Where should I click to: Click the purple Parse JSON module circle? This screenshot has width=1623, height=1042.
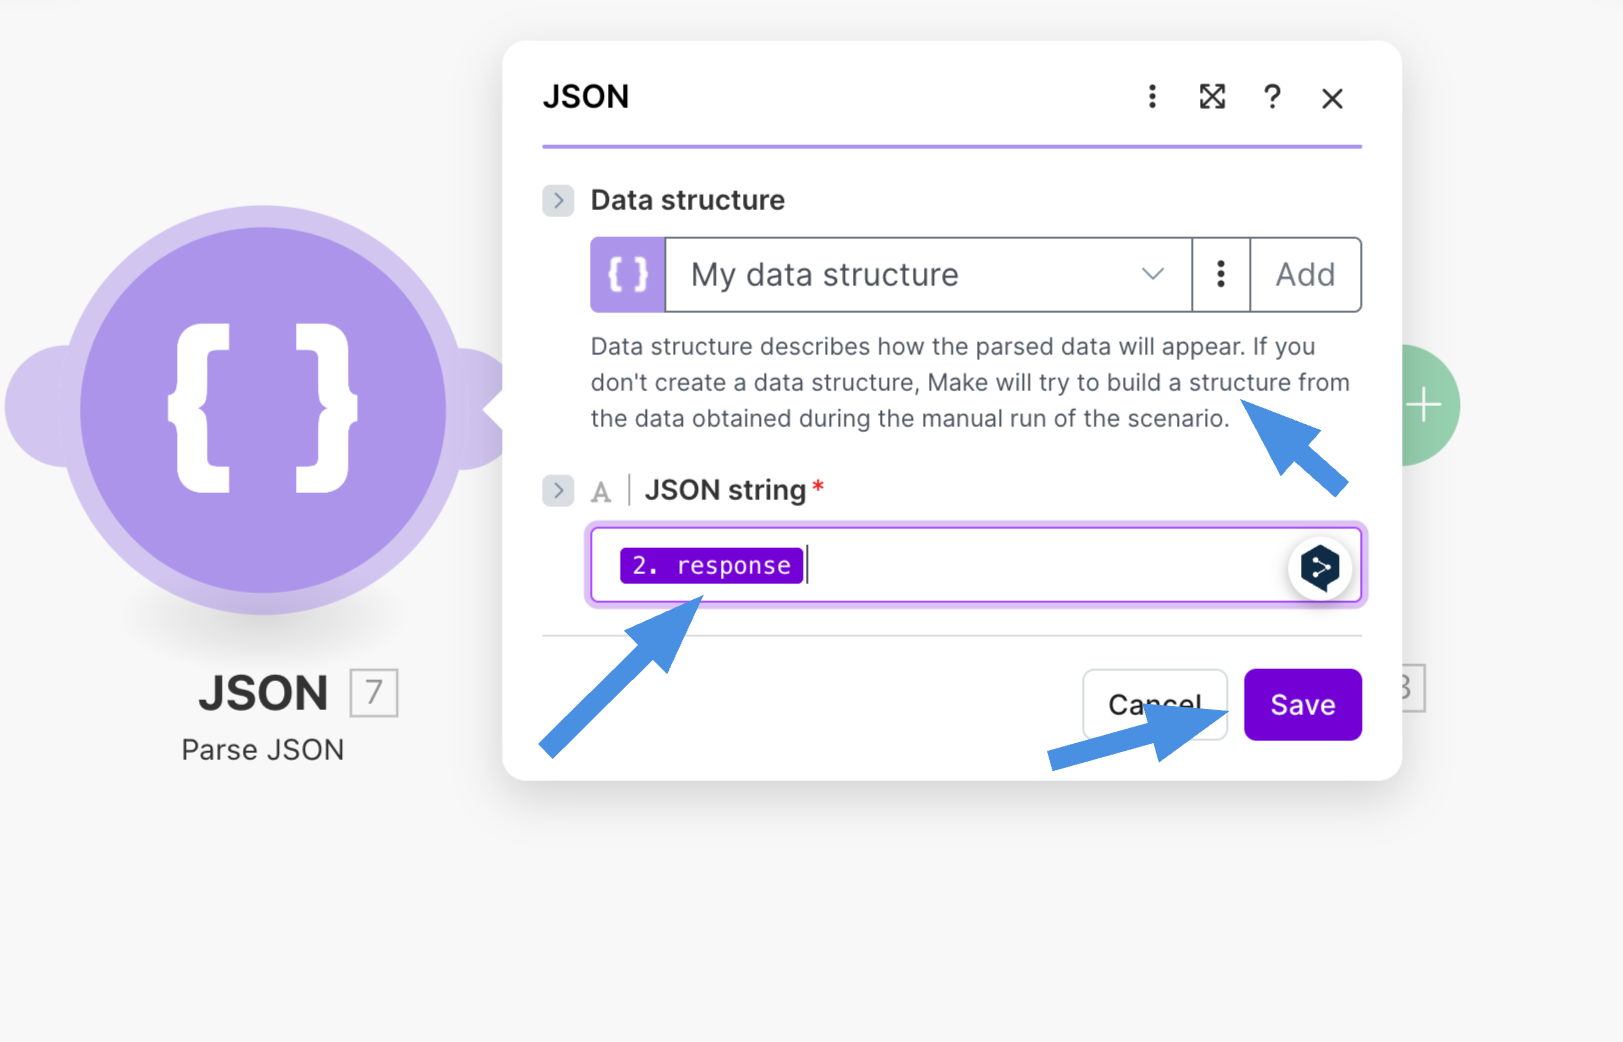[262, 409]
